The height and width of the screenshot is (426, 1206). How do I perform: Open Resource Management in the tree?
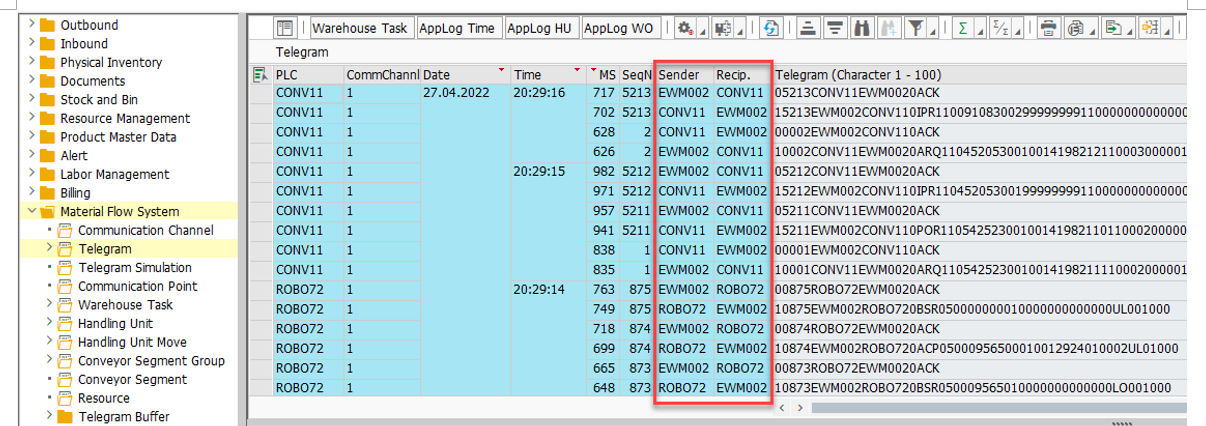124,118
